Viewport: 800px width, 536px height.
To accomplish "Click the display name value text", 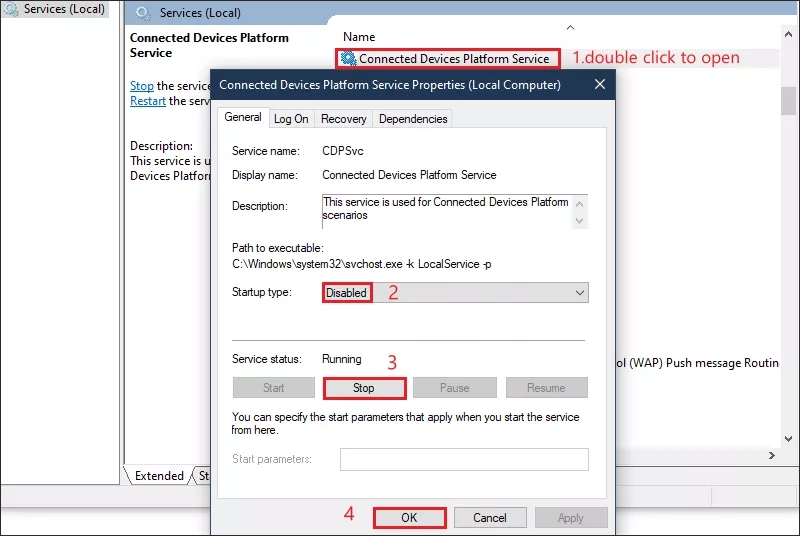I will pyautogui.click(x=409, y=175).
